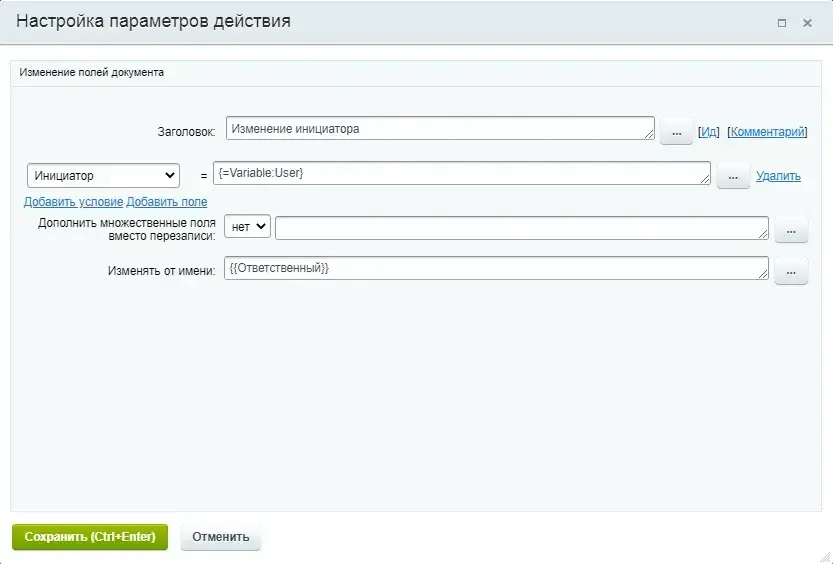Open the Комментарий link
The image size is (833, 564).
(x=768, y=132)
